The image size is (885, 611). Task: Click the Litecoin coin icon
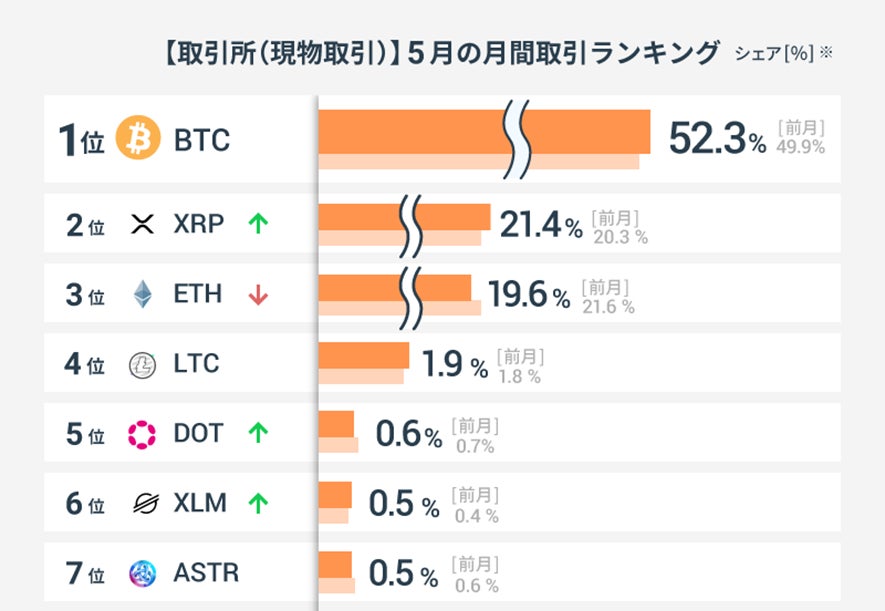click(x=143, y=365)
